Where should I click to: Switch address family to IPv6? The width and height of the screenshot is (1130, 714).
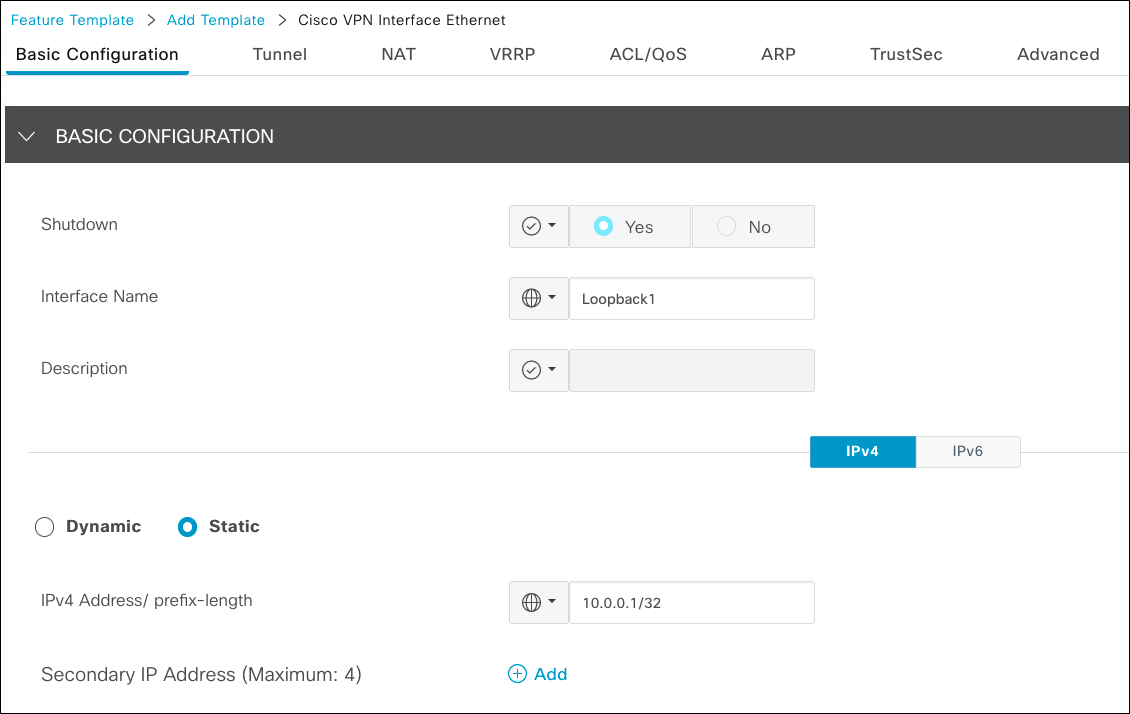(x=967, y=451)
